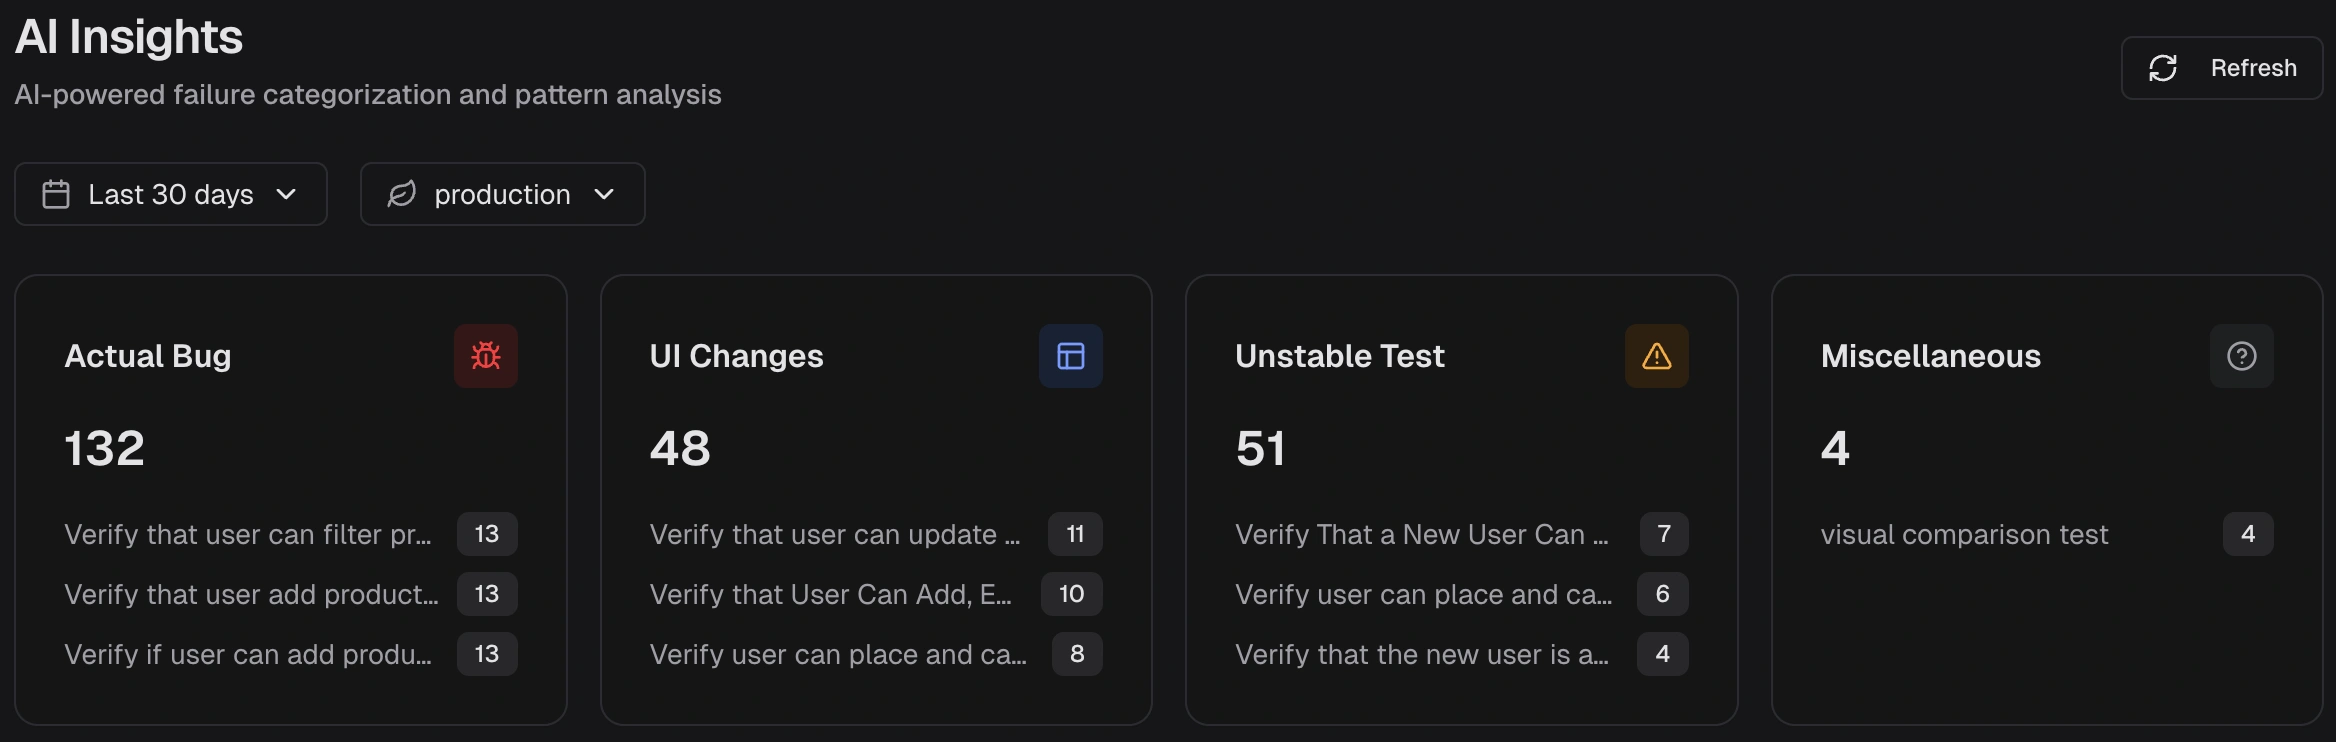
Task: Open "Verify that user can update..." entry
Action: click(x=835, y=535)
